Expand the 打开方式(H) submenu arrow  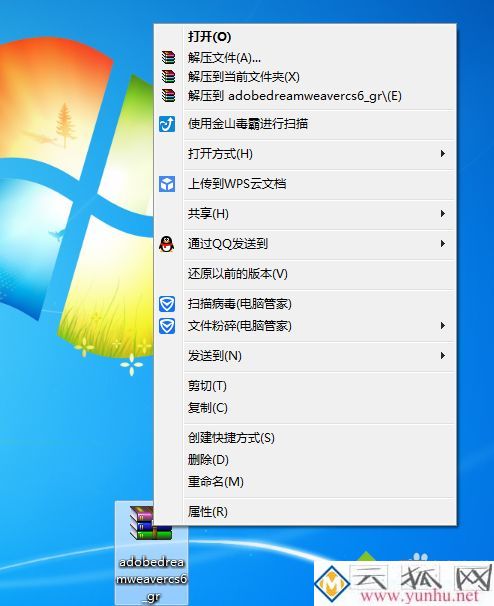[443, 154]
